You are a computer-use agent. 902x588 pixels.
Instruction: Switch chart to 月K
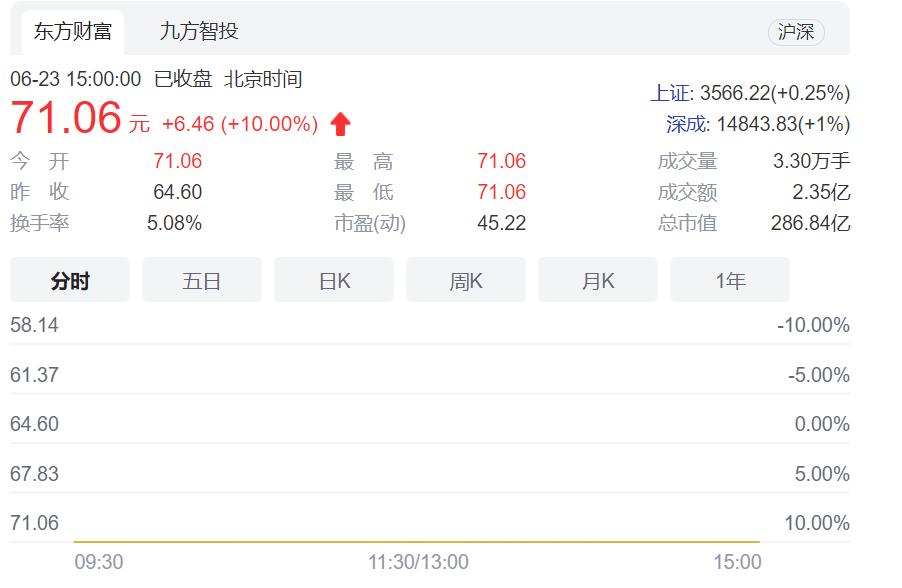tap(598, 281)
